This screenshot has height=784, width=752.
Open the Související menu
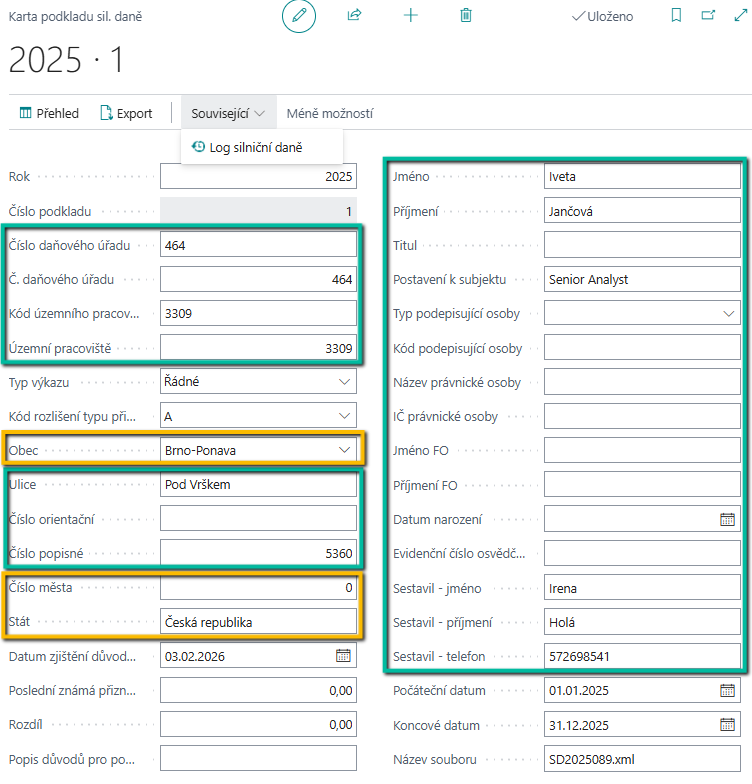click(x=230, y=113)
